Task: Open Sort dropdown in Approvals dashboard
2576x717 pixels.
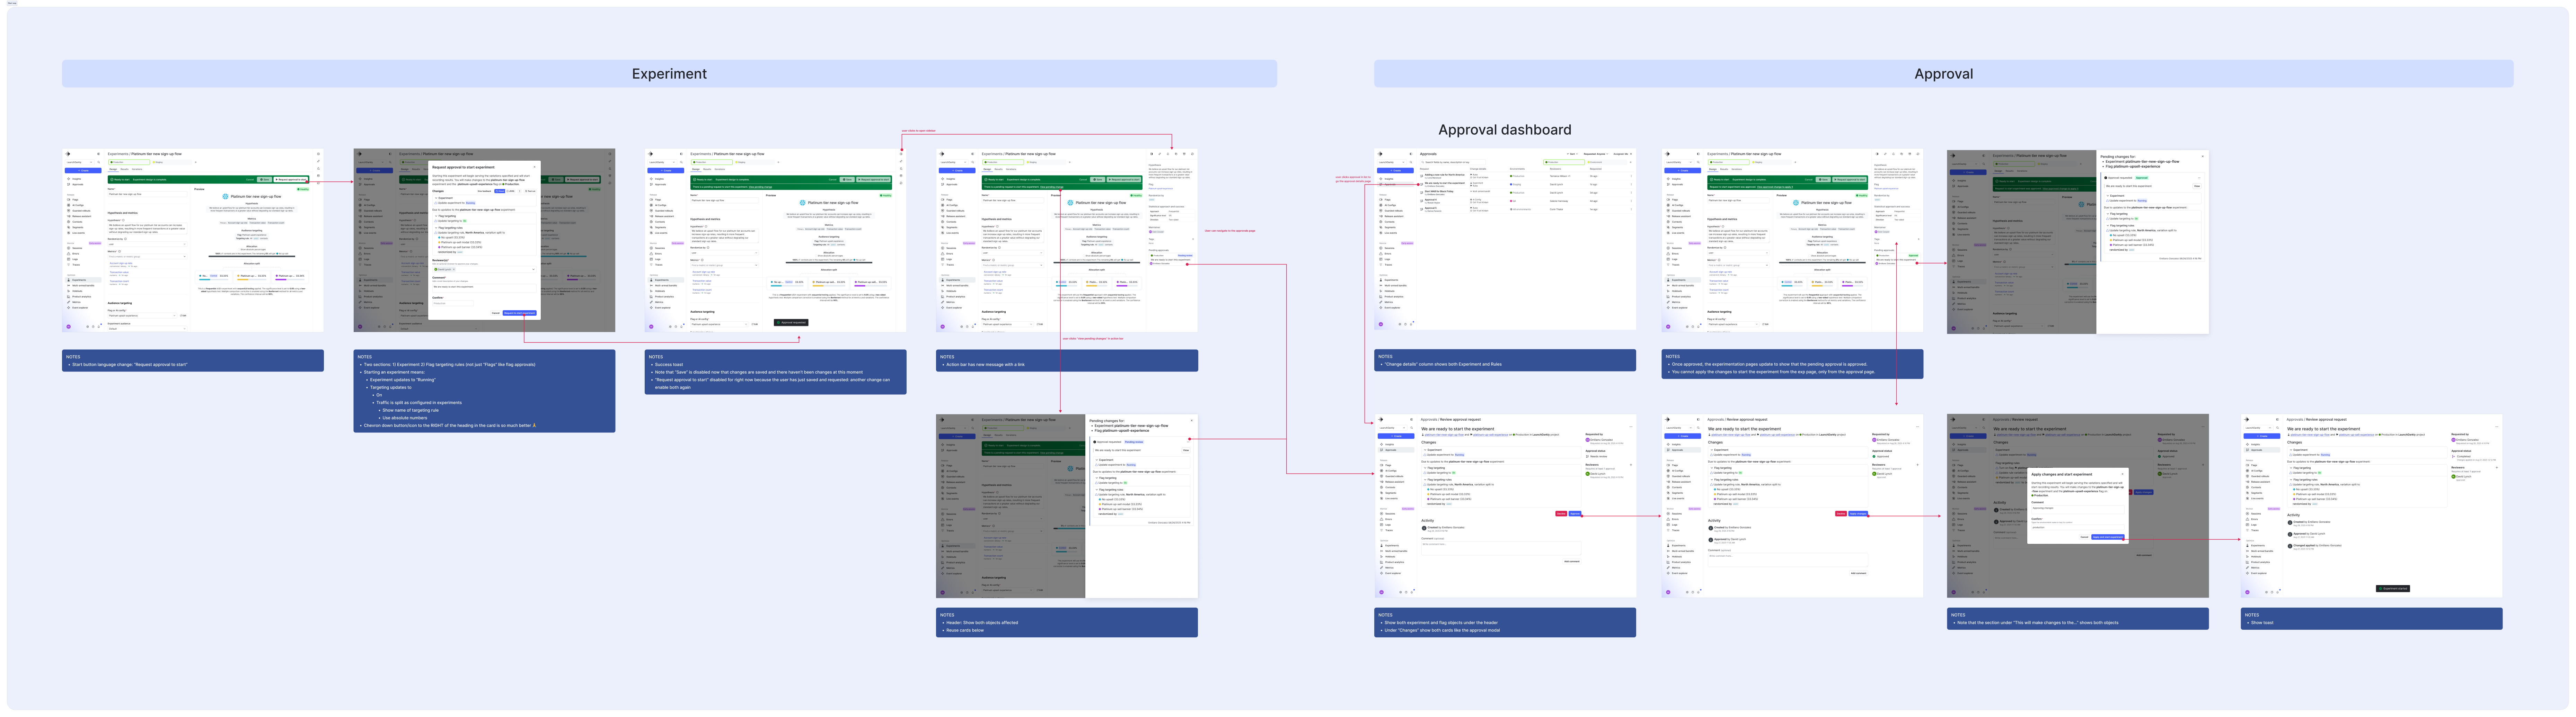Action: pyautogui.click(x=1573, y=154)
